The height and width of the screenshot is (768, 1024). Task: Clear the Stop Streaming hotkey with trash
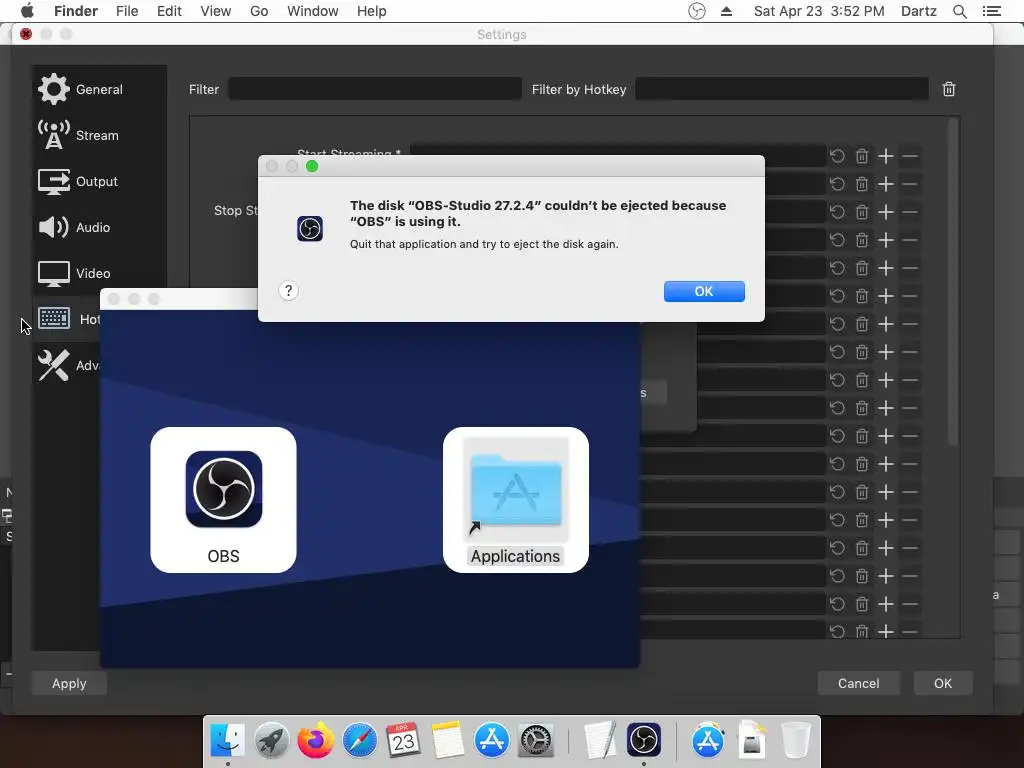pyautogui.click(x=862, y=184)
